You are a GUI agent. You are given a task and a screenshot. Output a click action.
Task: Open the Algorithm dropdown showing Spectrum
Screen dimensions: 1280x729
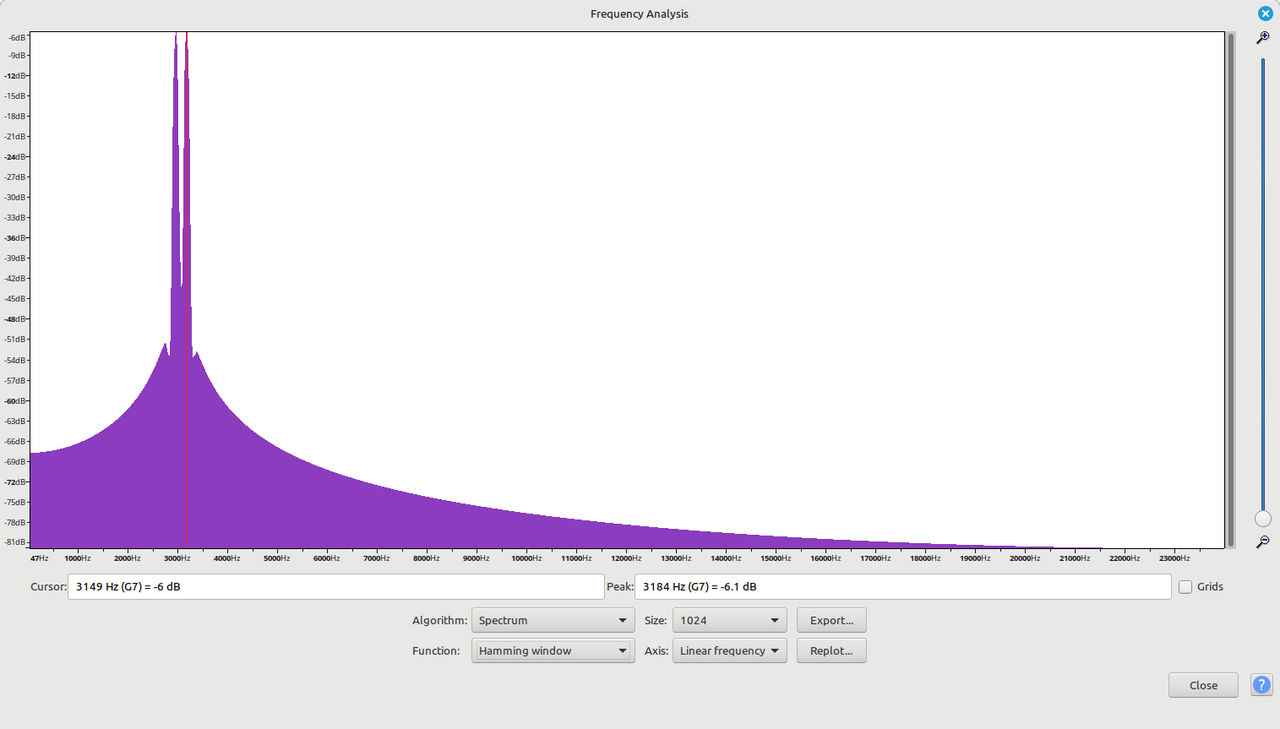point(552,620)
